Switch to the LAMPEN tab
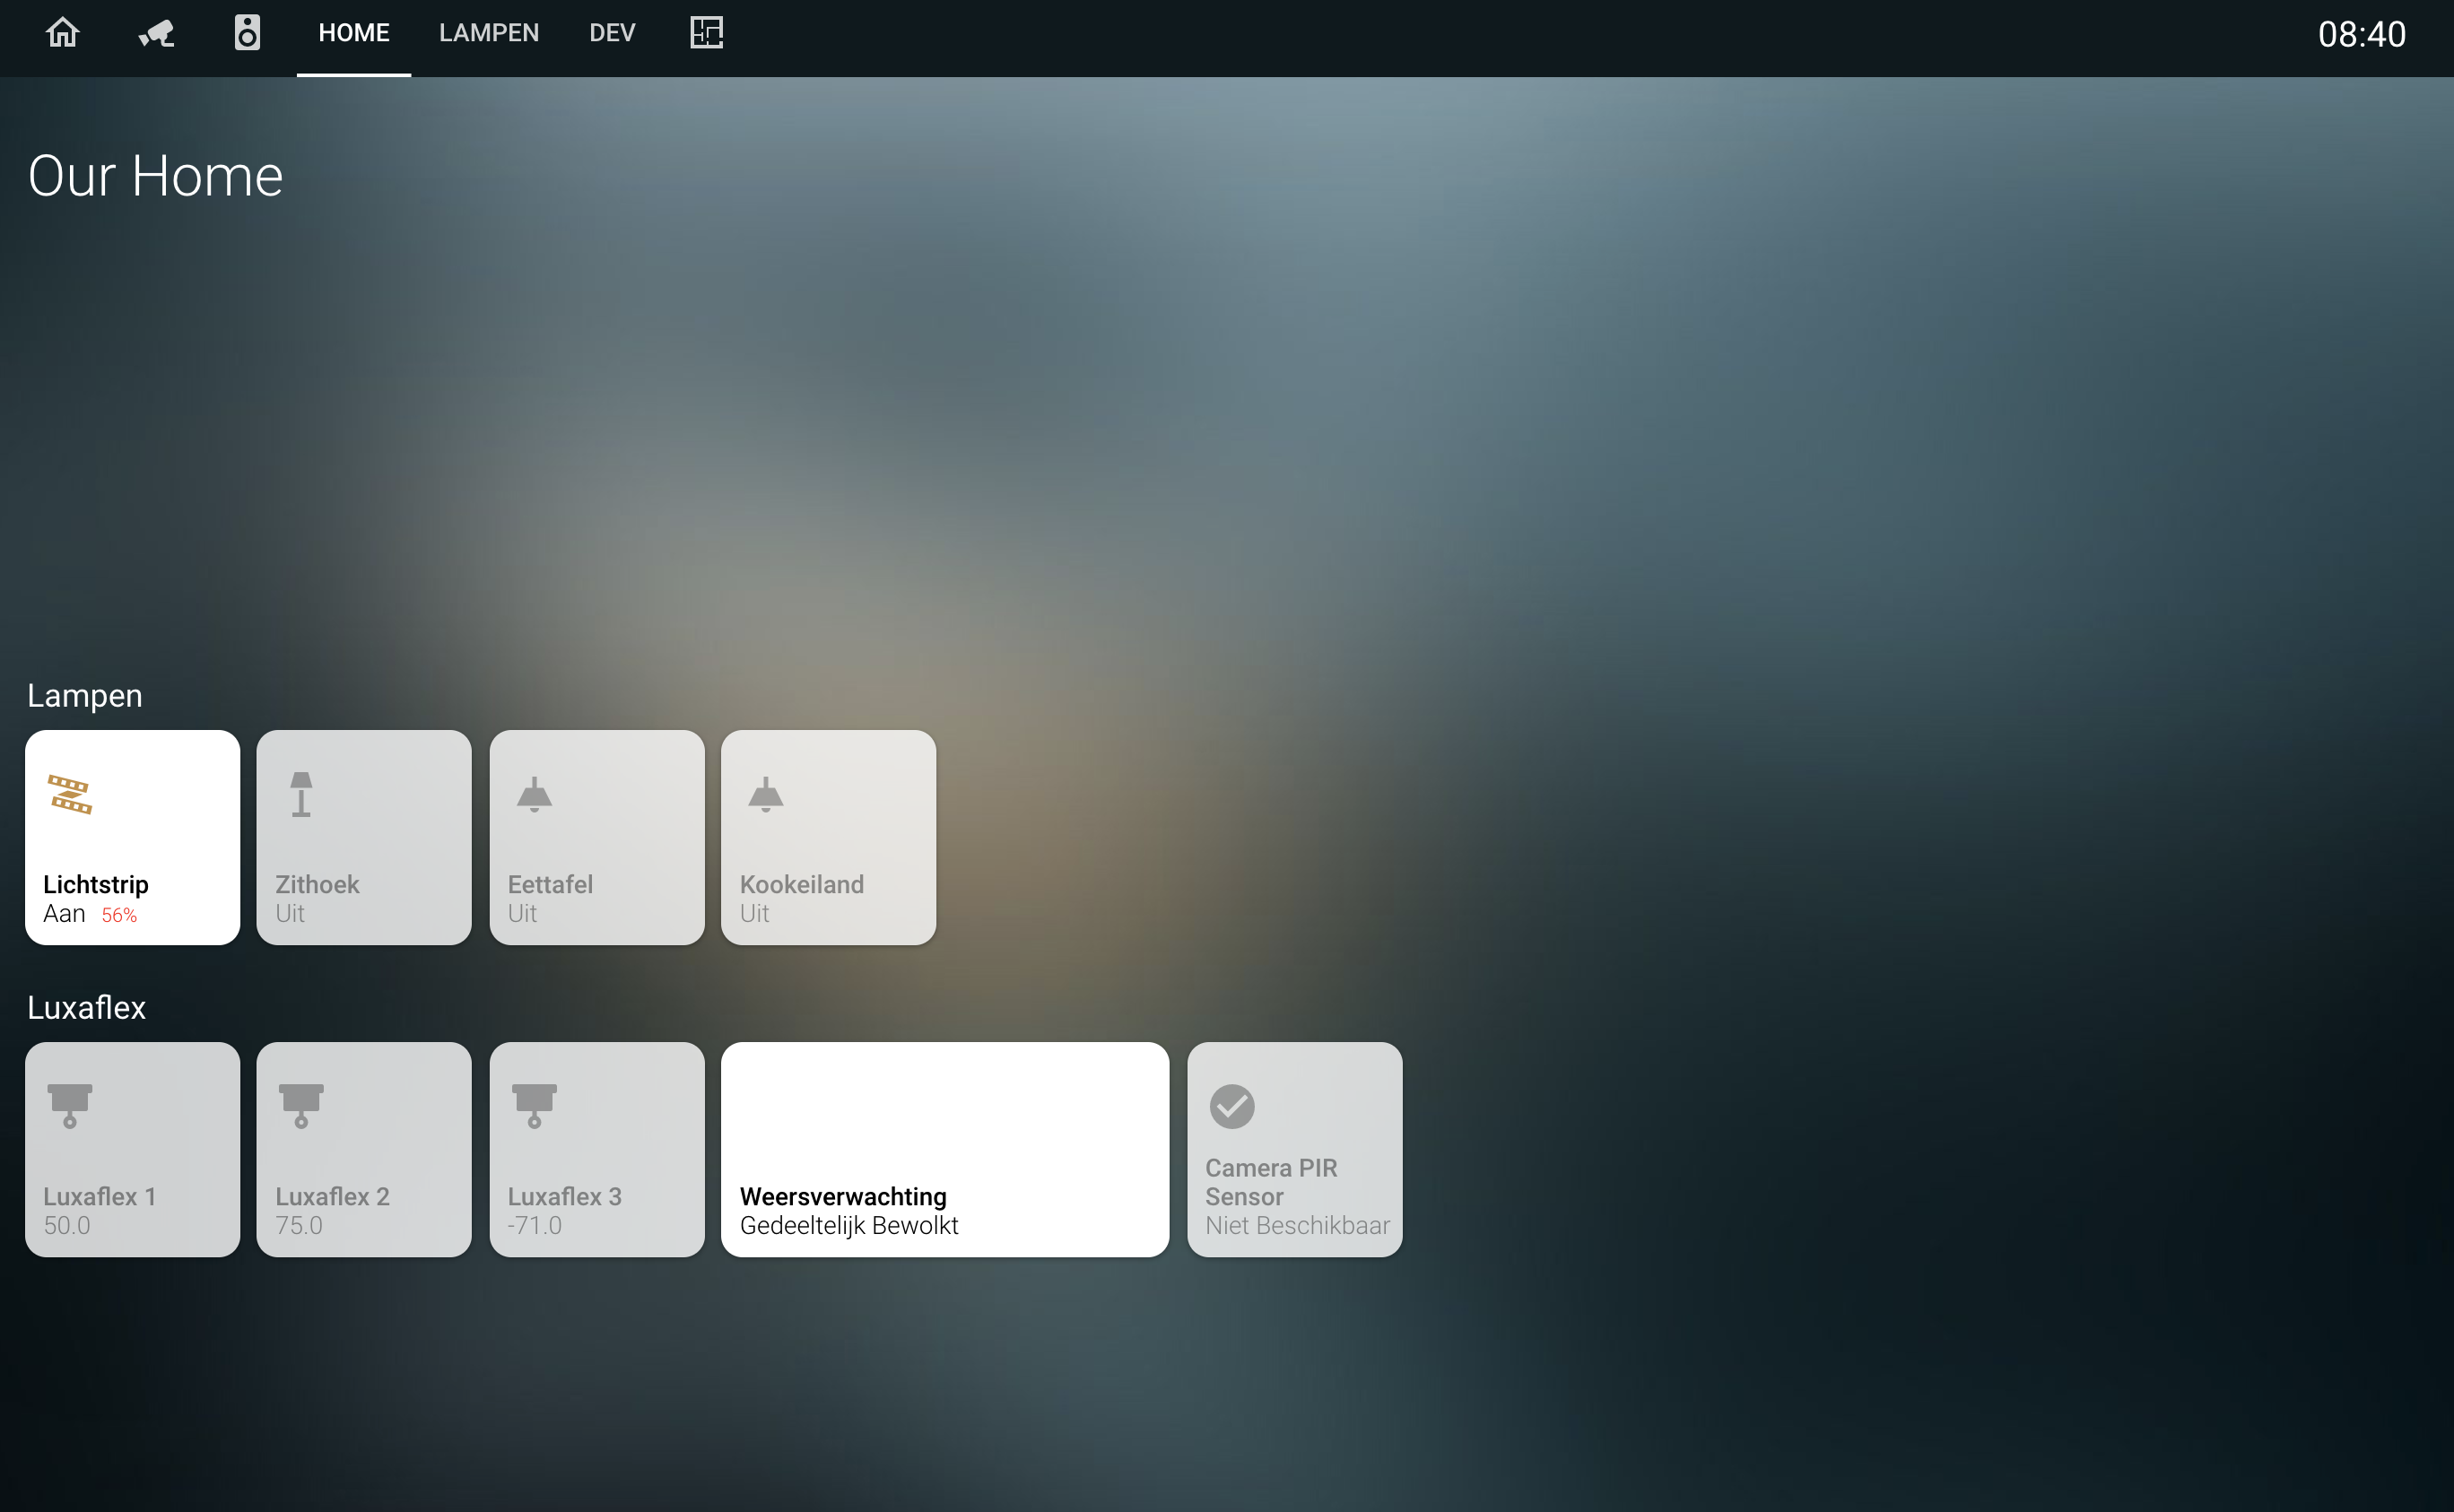Image resolution: width=2454 pixels, height=1512 pixels. tap(489, 33)
